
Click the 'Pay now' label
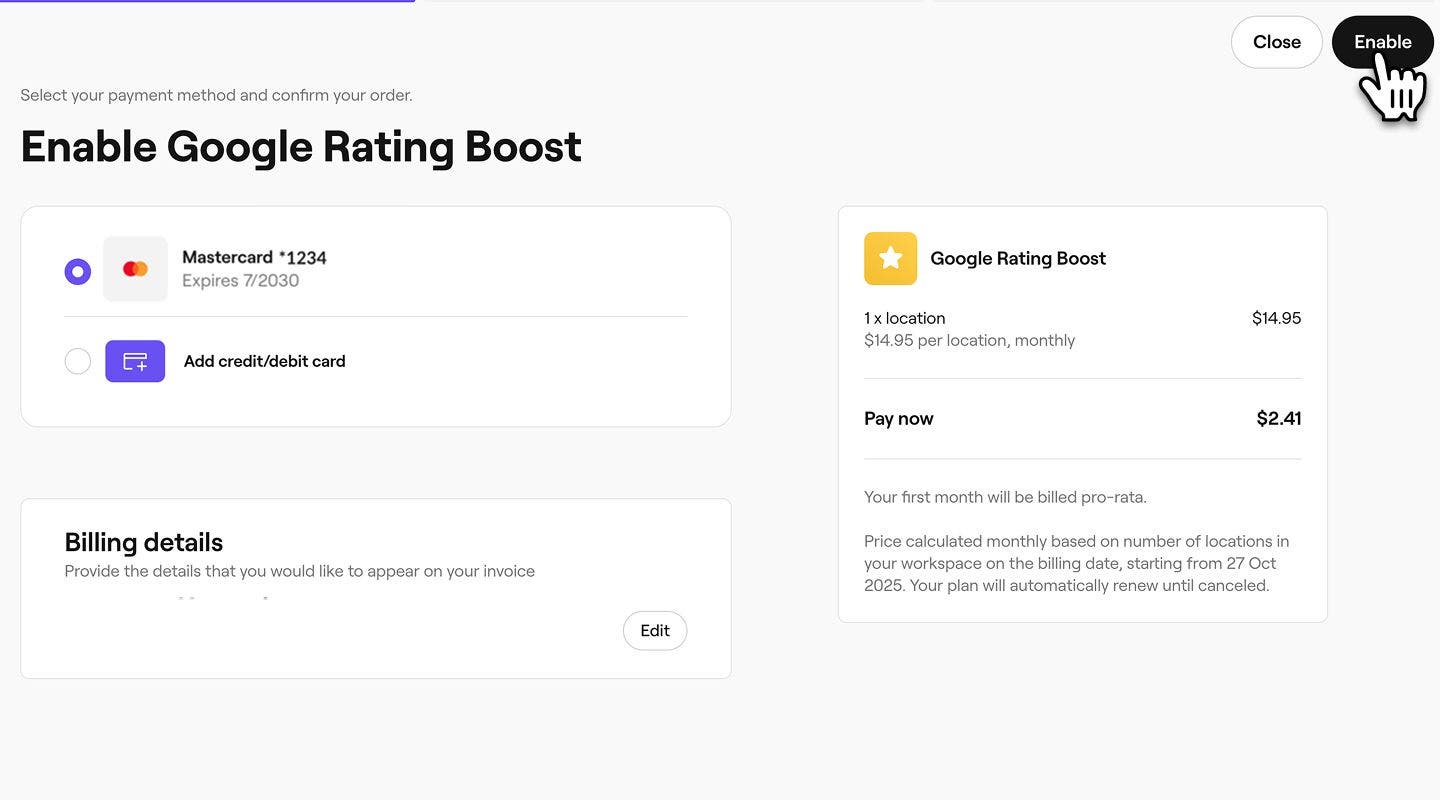898,419
